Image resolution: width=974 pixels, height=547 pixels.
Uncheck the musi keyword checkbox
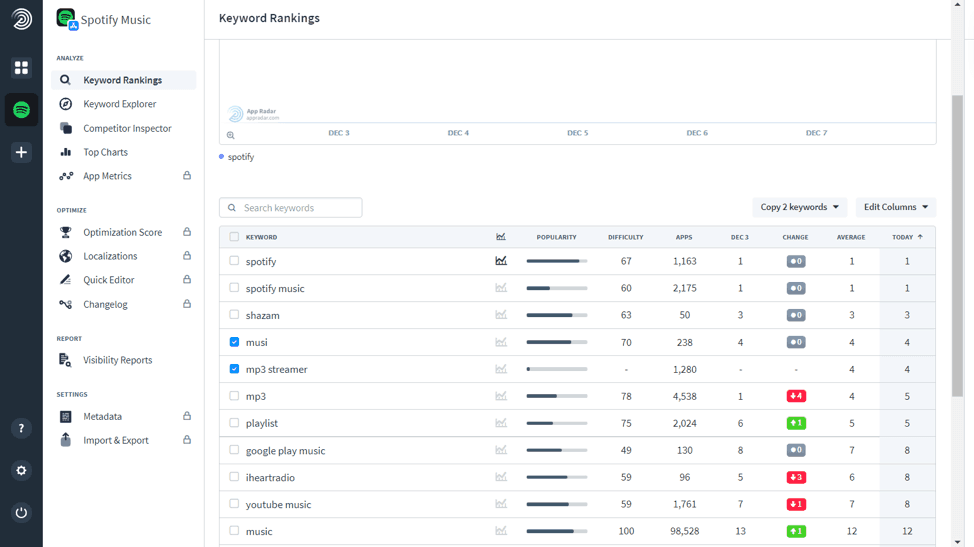pos(234,342)
